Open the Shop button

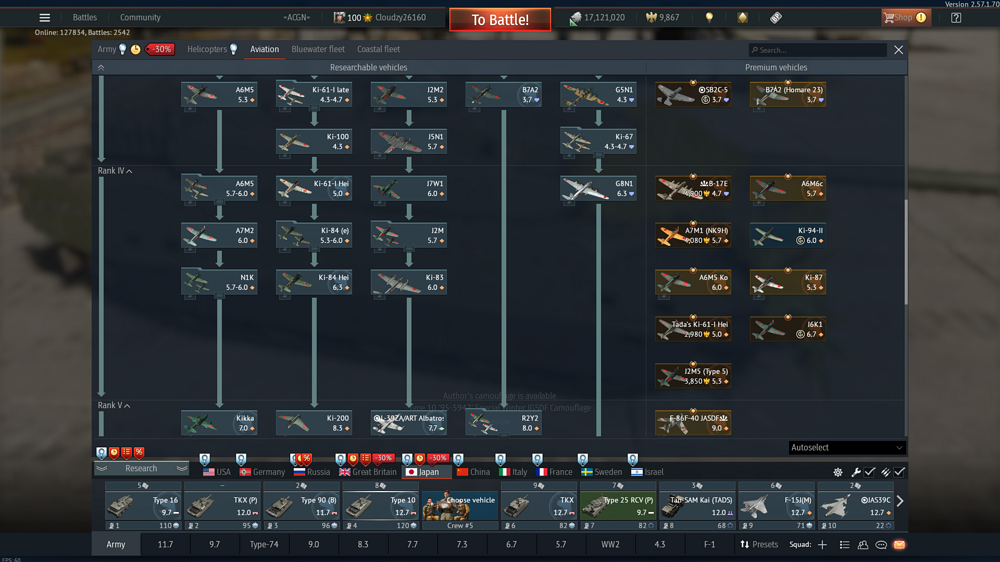point(905,18)
